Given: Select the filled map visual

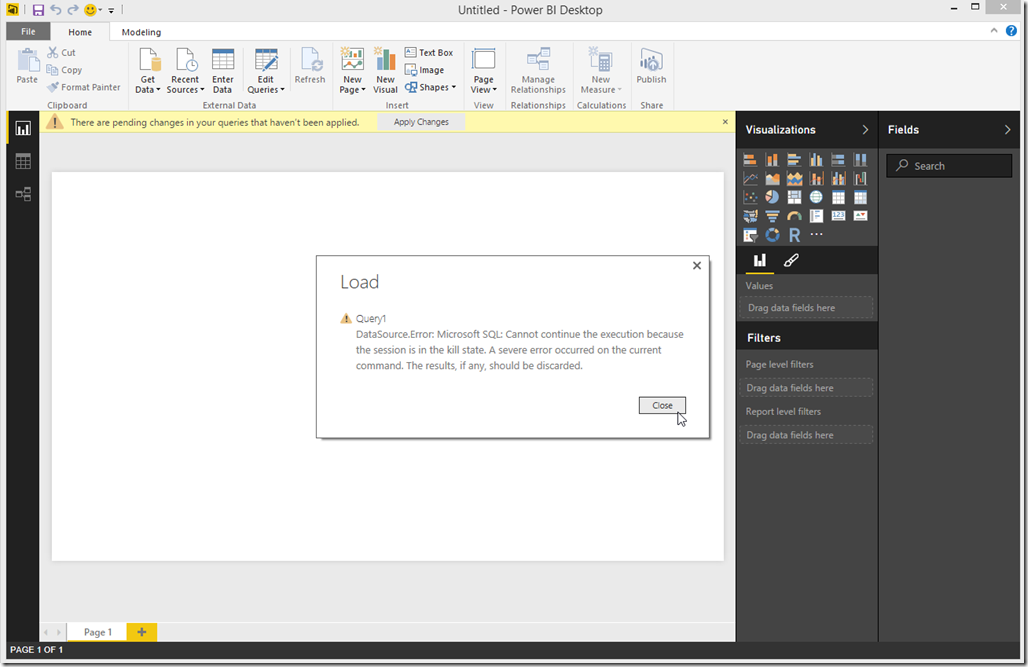Looking at the screenshot, I should 750,216.
